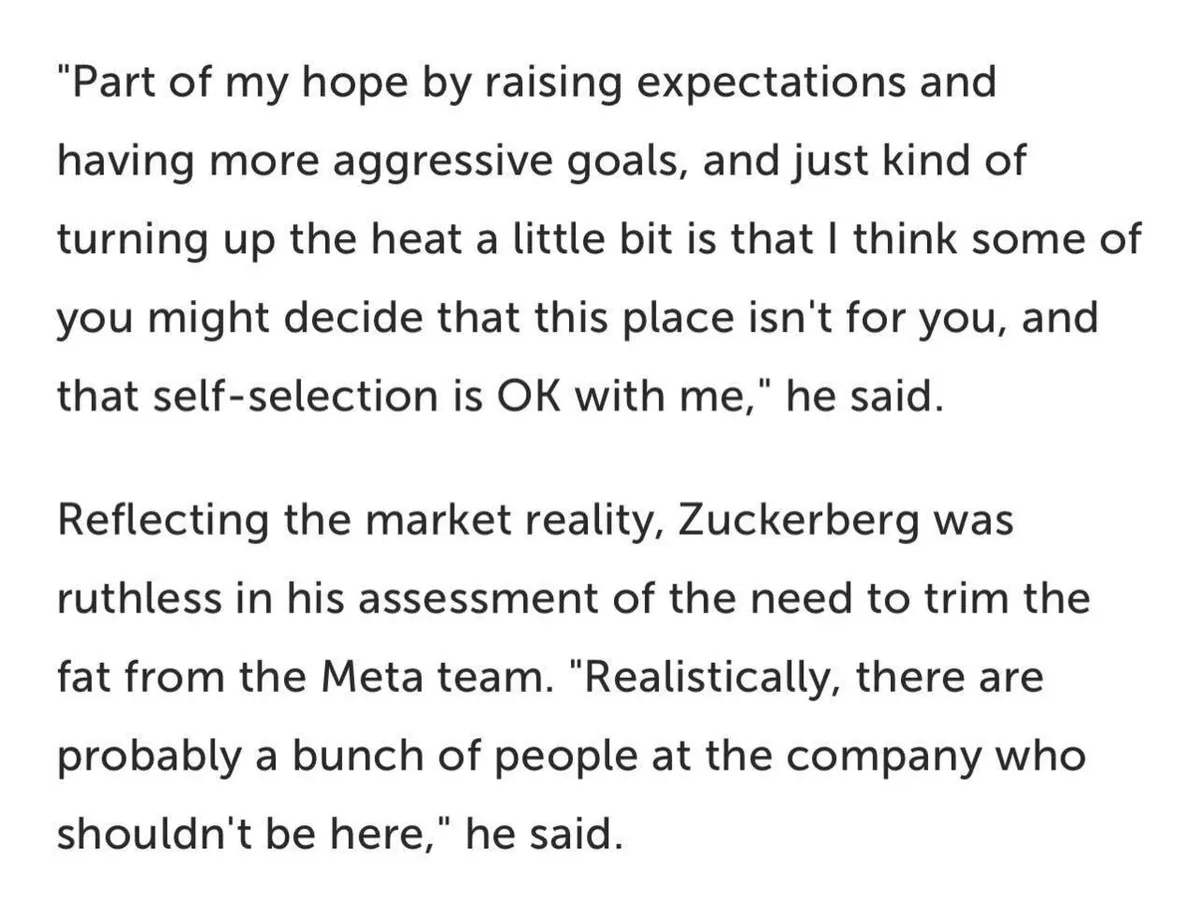1200x902 pixels.
Task: Click the word "heat" in the quote
Action: [376, 240]
